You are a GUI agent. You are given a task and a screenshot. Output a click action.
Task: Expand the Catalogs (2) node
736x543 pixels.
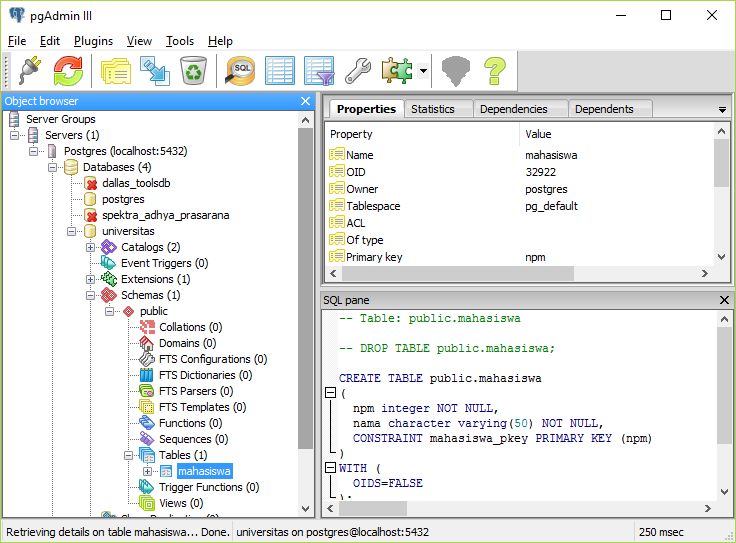click(91, 247)
